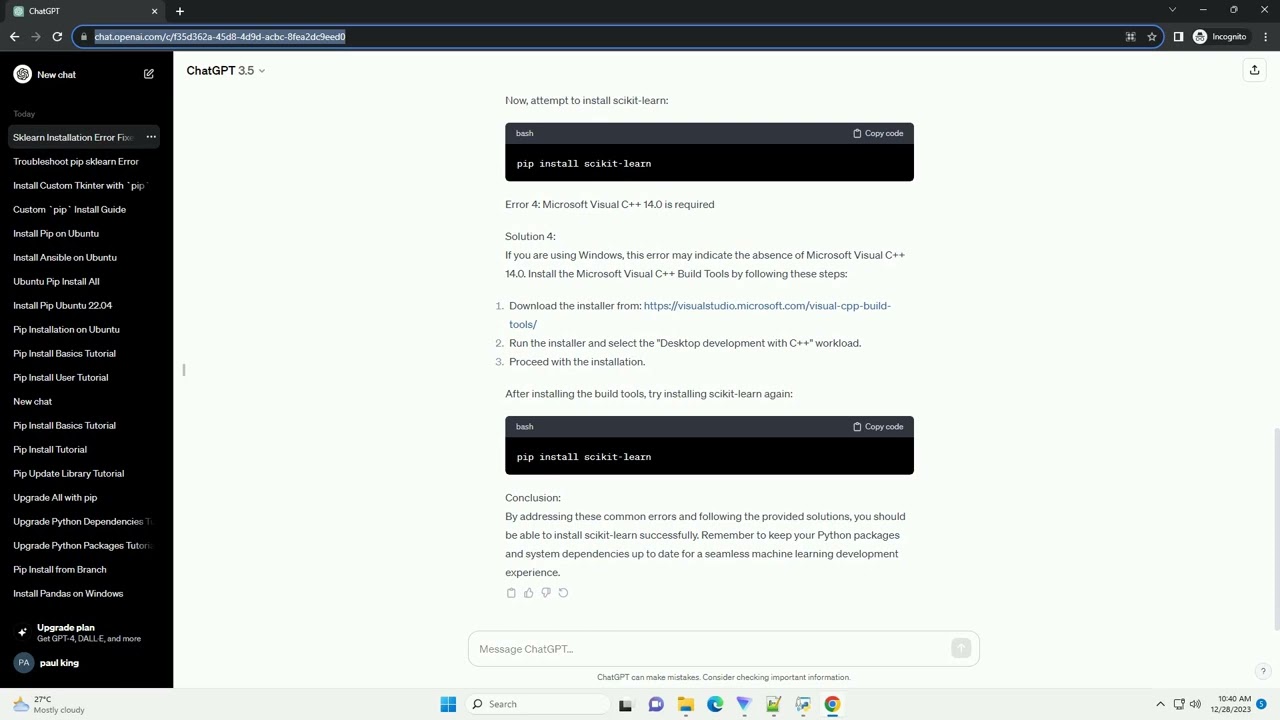Select the Pip Installation on Ubuntu chat
This screenshot has height=720, width=1280.
pyautogui.click(x=66, y=329)
